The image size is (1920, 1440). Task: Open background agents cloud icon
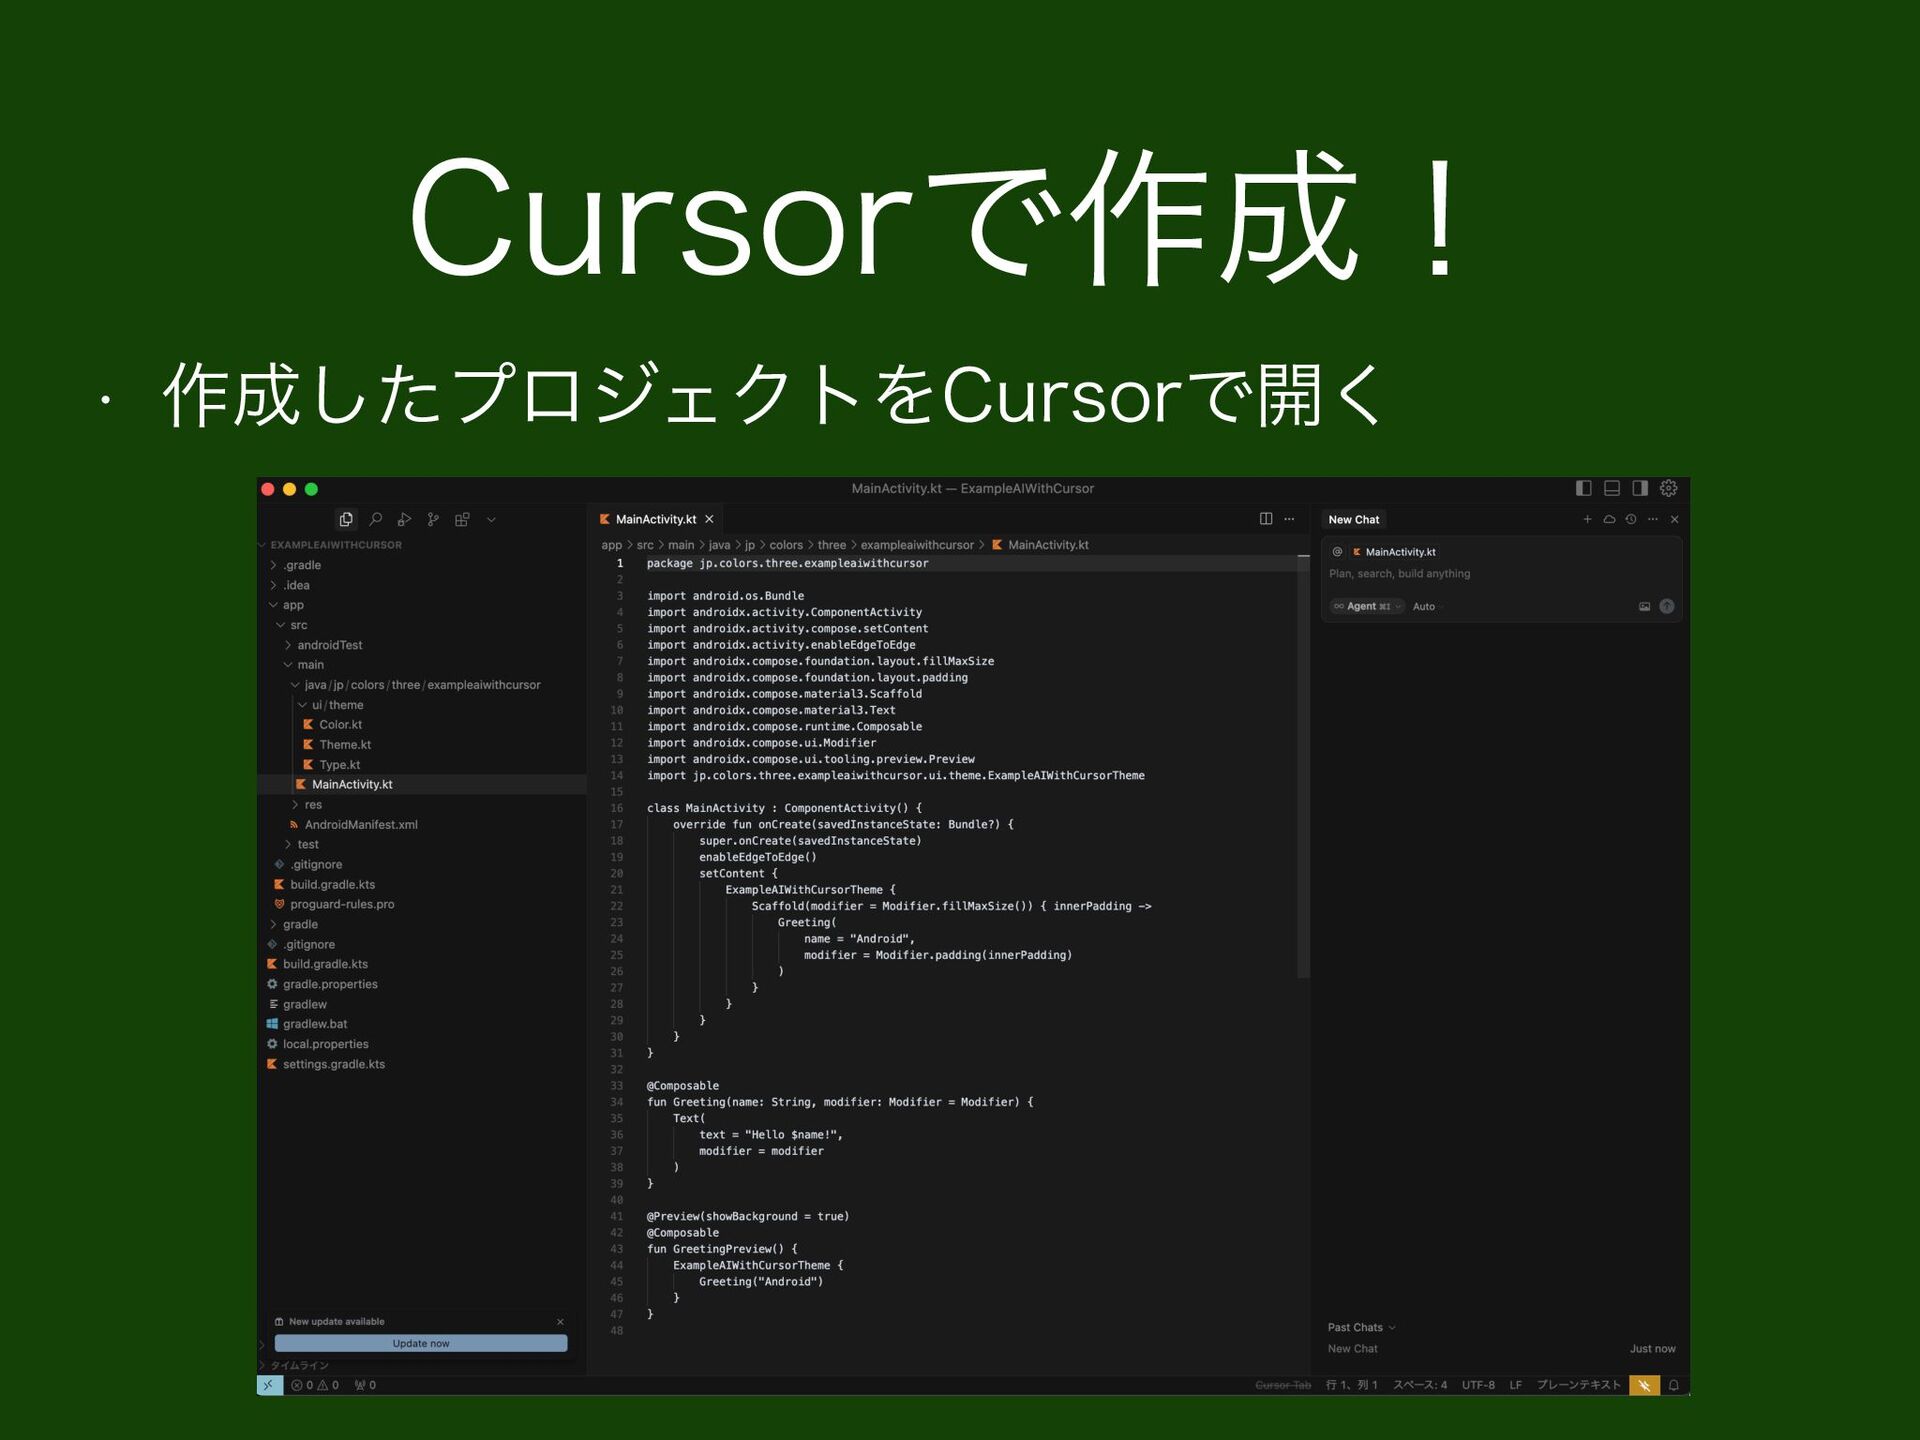point(1609,519)
